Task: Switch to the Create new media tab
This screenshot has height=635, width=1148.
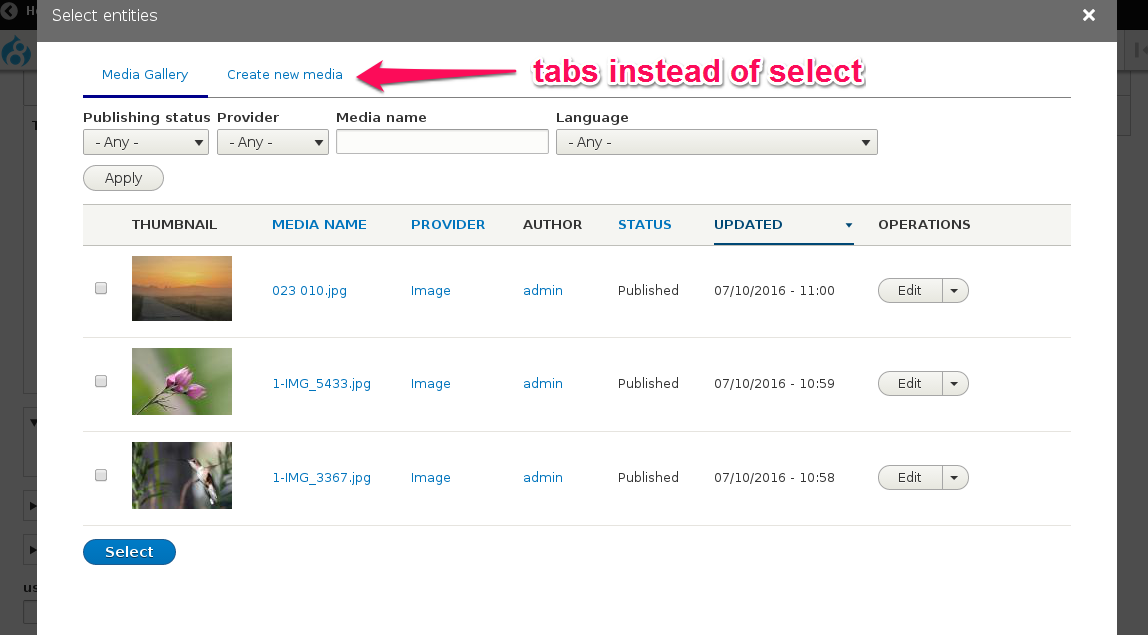Action: click(284, 75)
